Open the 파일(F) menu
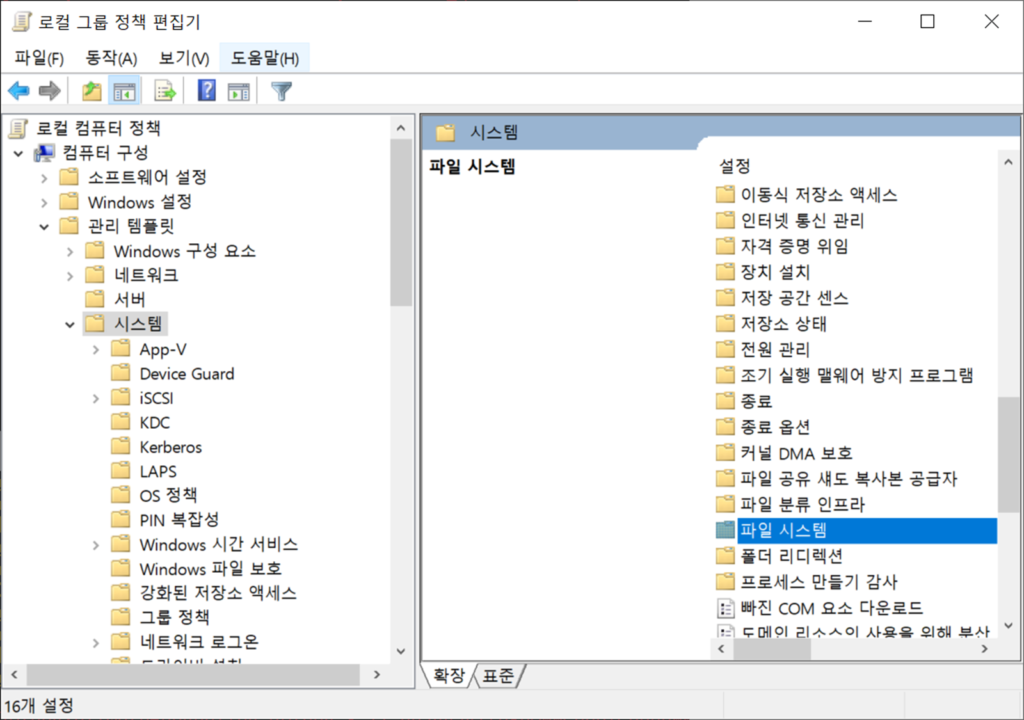The width and height of the screenshot is (1024, 720). coord(39,58)
